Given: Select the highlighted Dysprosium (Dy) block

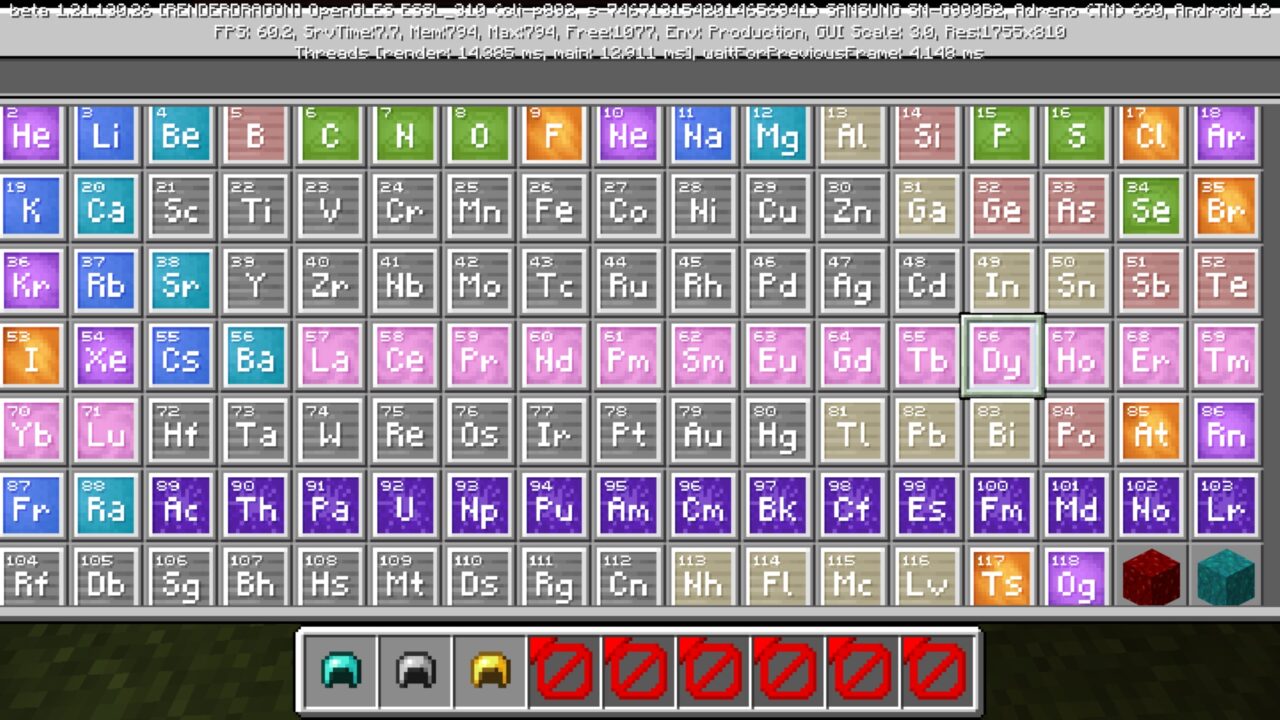Looking at the screenshot, I should (x=1001, y=358).
